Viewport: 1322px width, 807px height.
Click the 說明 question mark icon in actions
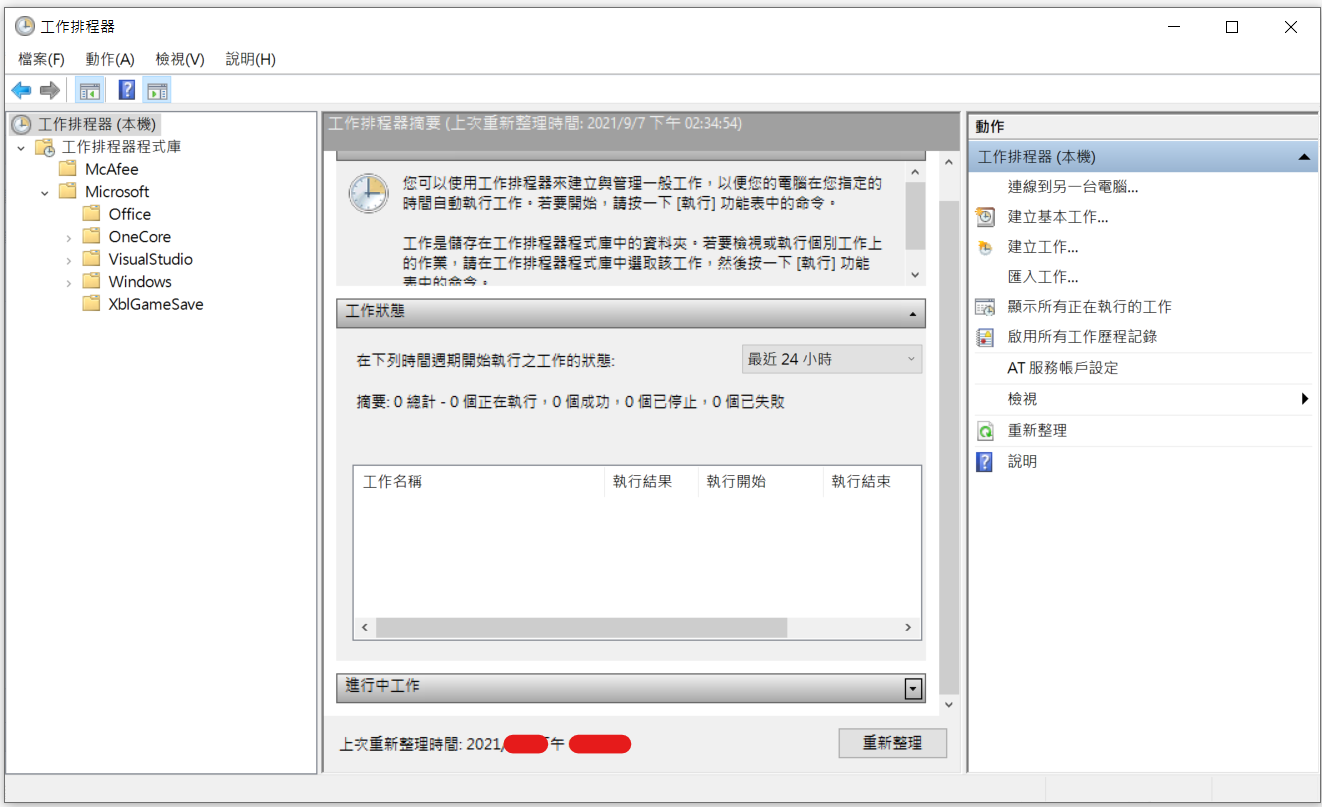(x=985, y=462)
